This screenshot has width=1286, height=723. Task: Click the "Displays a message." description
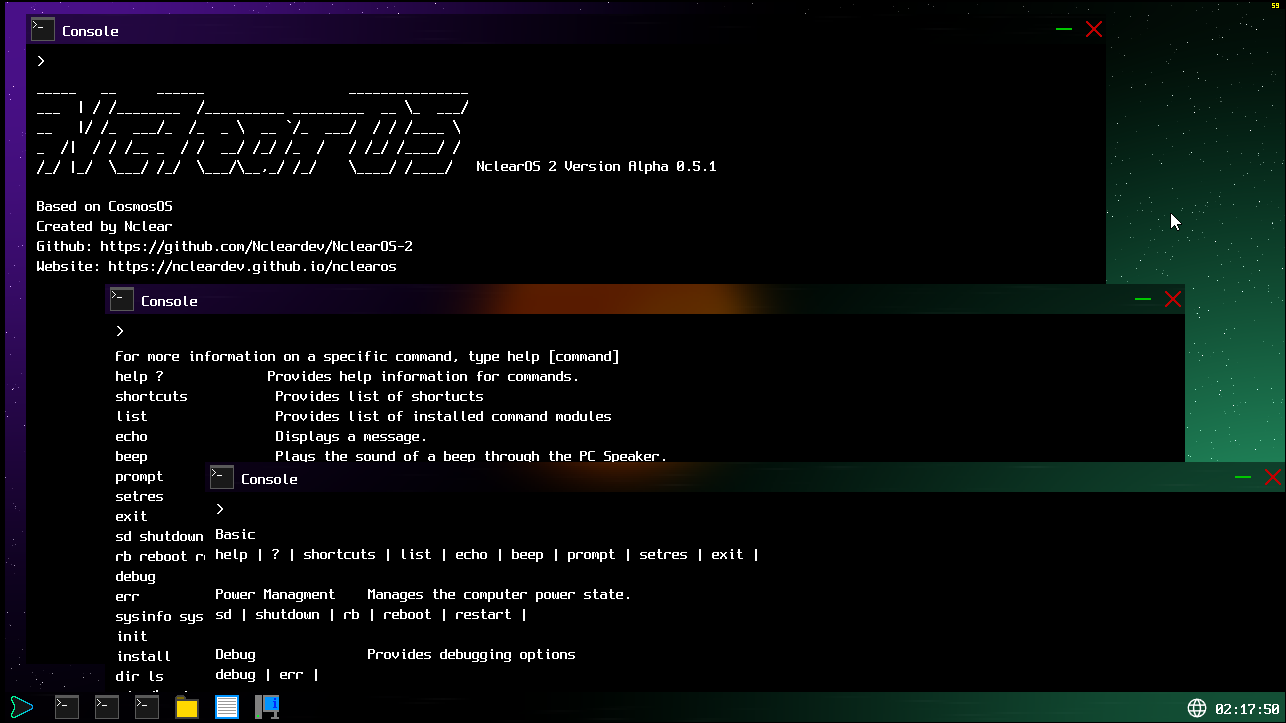pyautogui.click(x=351, y=436)
